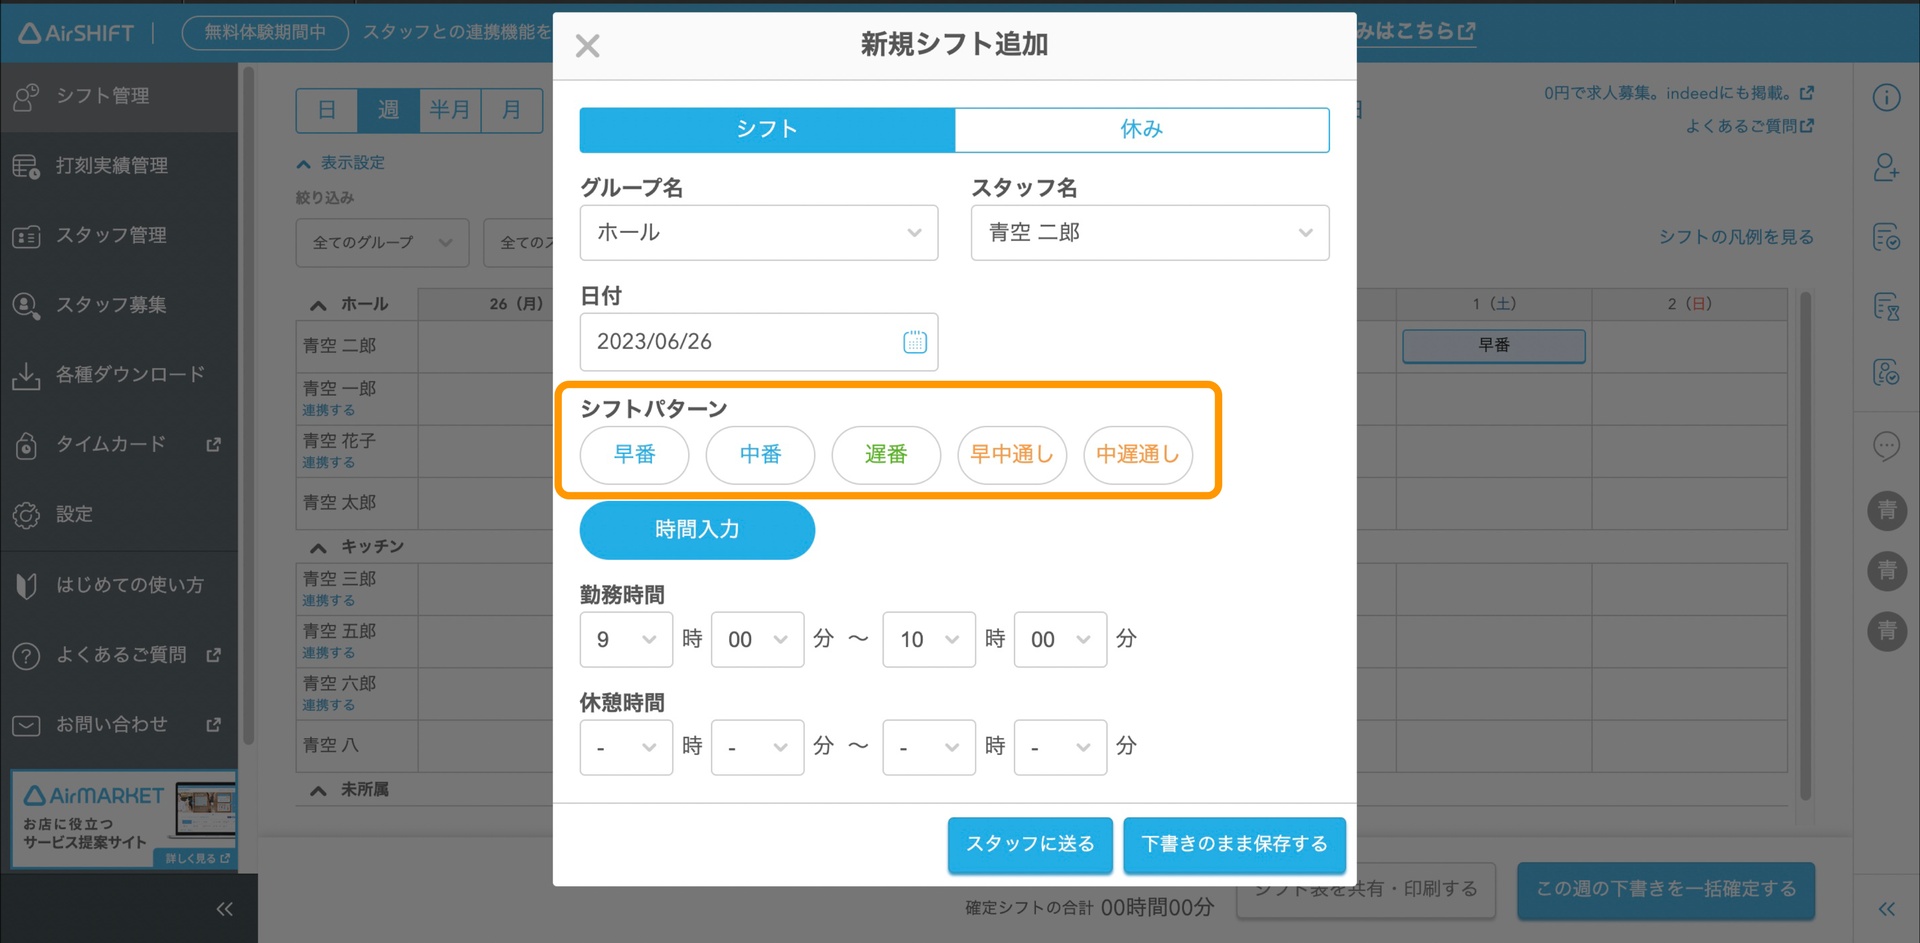Open the スタッフ名 dropdown showing 青空 二郎

tap(1148, 232)
